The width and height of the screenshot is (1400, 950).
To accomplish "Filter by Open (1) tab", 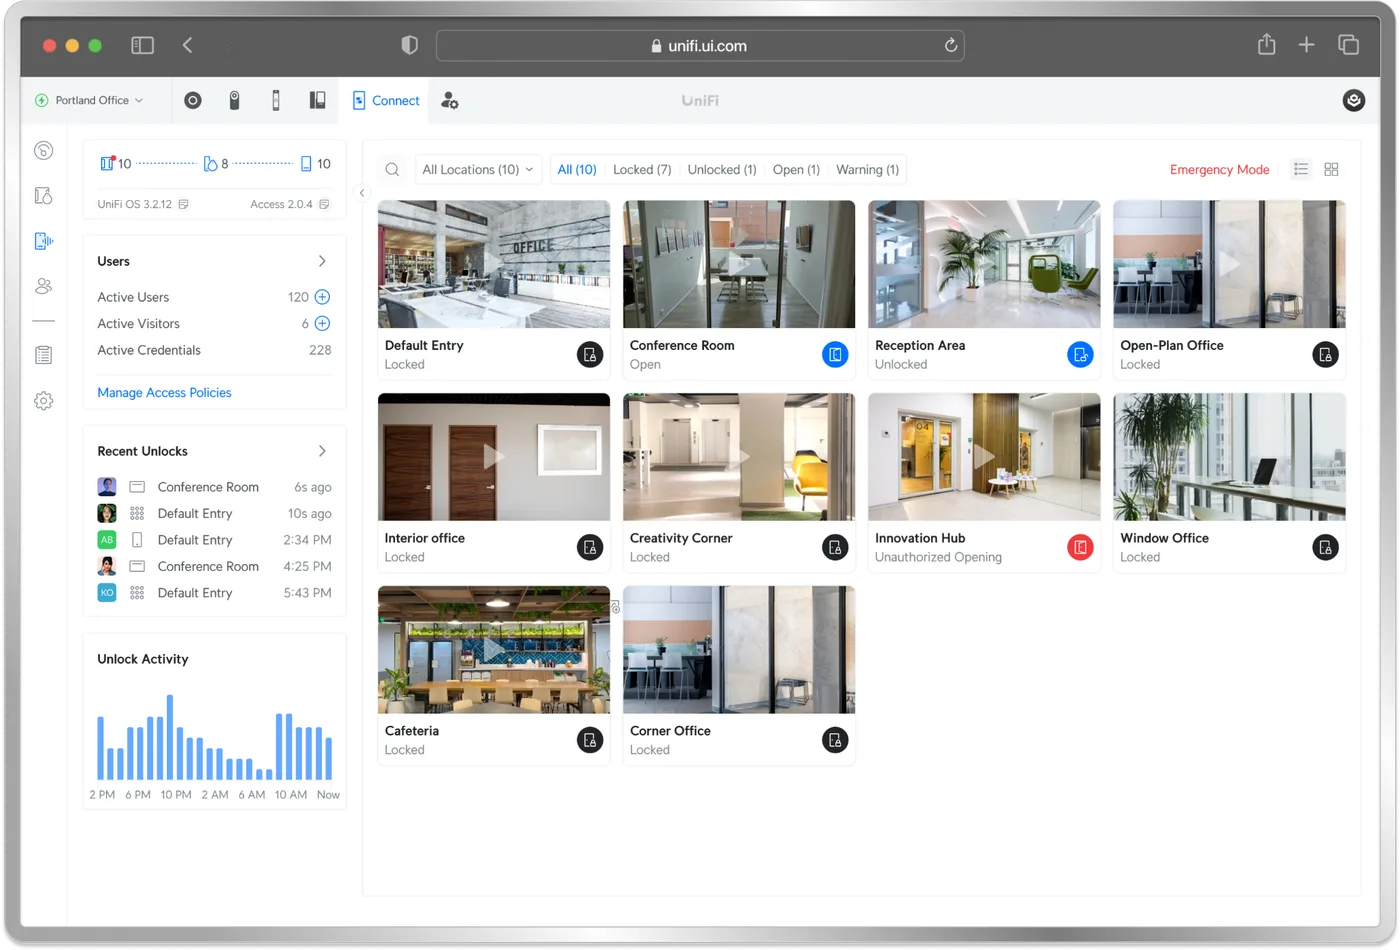I will (x=796, y=170).
